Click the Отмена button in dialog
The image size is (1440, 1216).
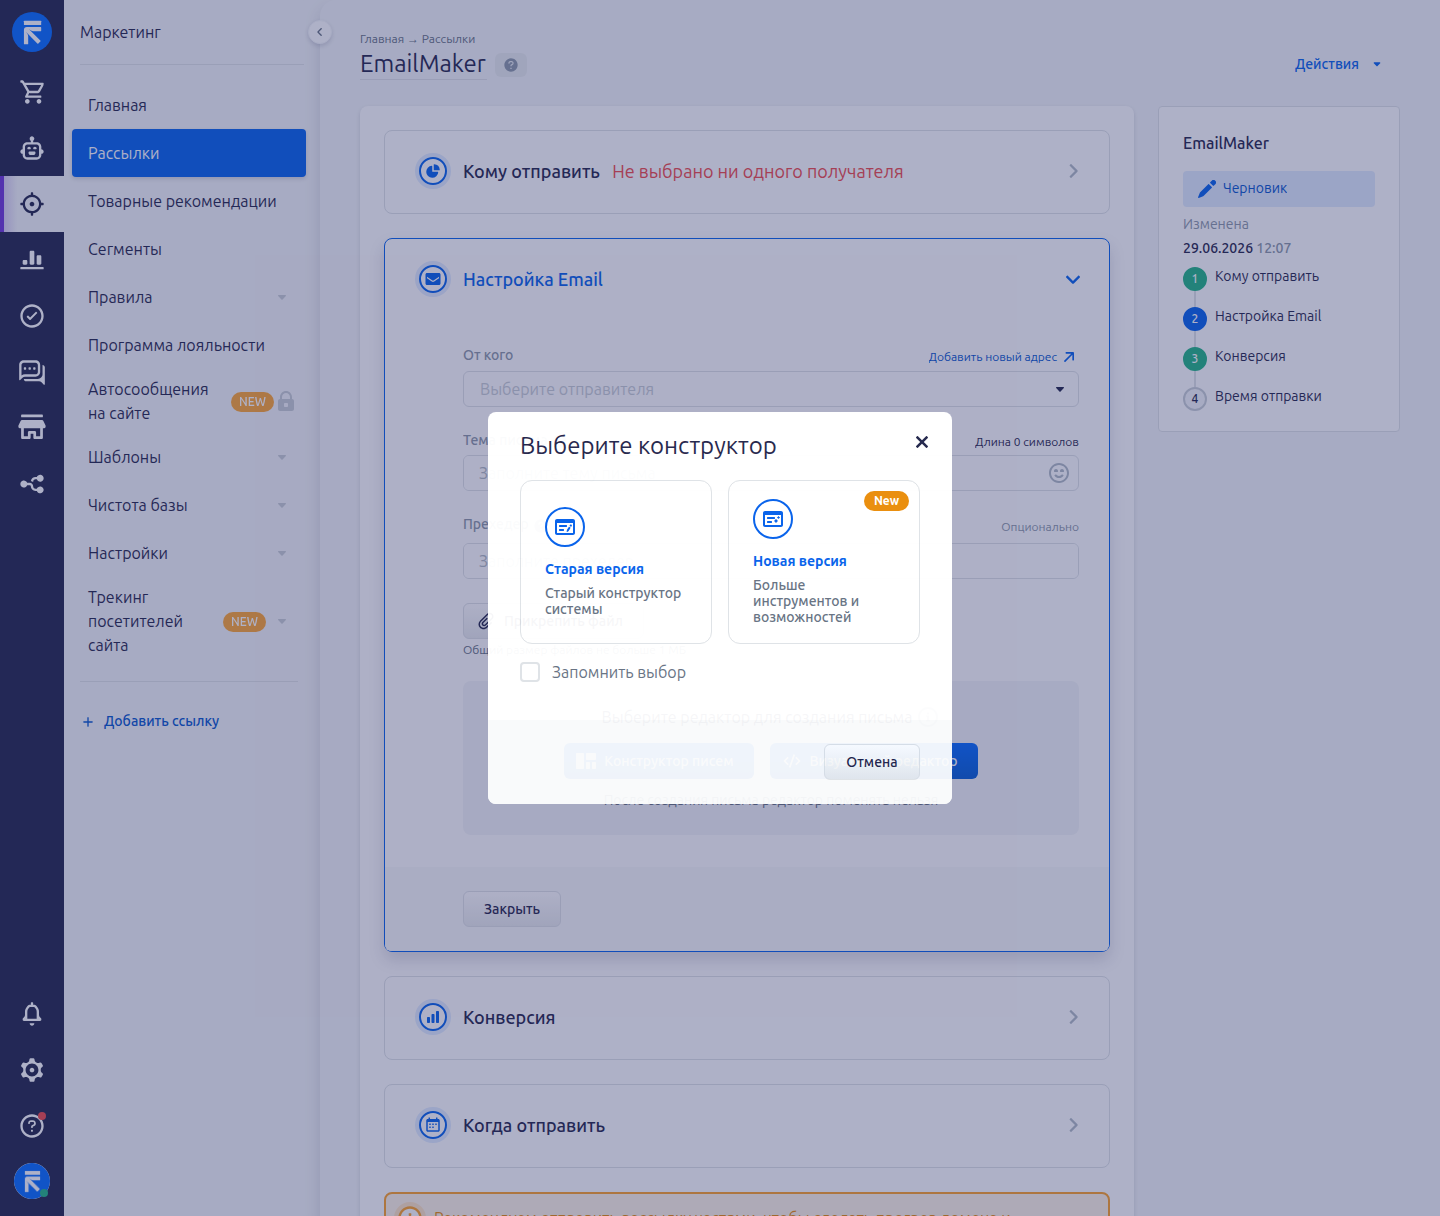872,762
